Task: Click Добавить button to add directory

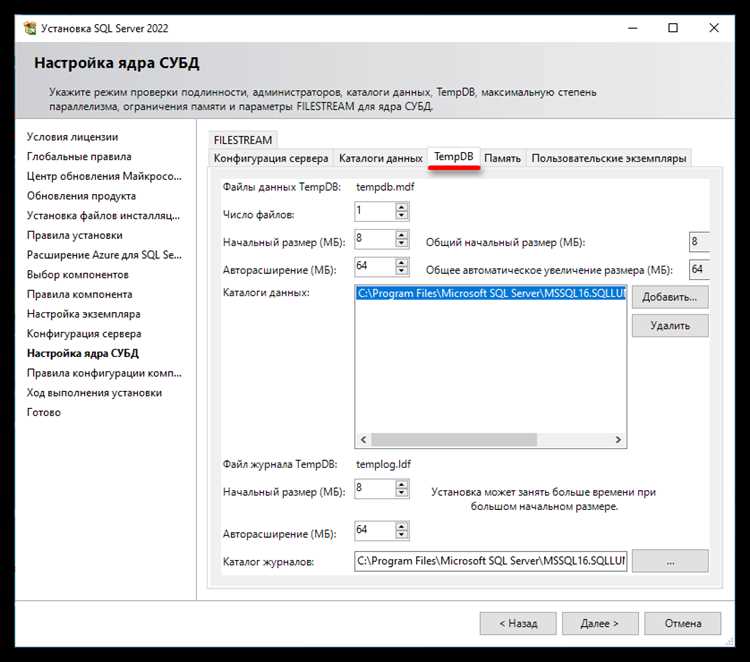Action: [x=670, y=297]
